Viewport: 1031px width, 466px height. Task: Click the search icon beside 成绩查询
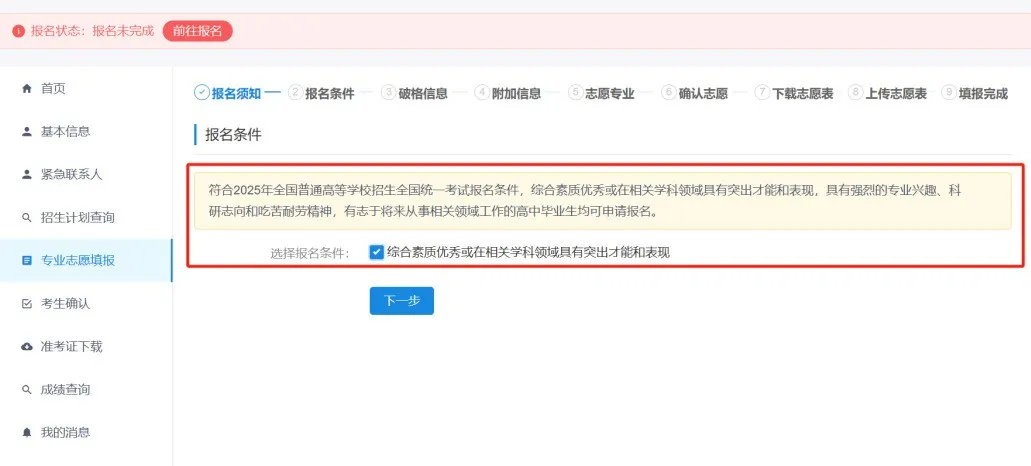(x=27, y=390)
